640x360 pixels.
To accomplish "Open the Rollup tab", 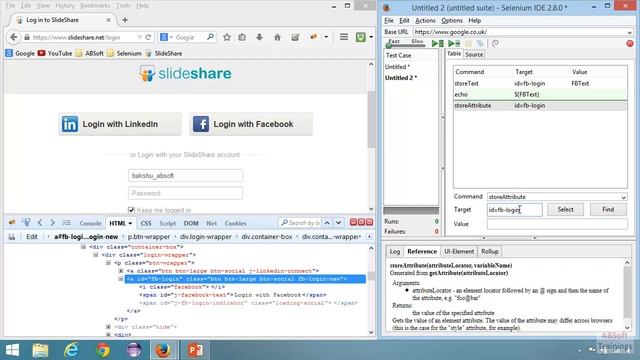I will 489,251.
